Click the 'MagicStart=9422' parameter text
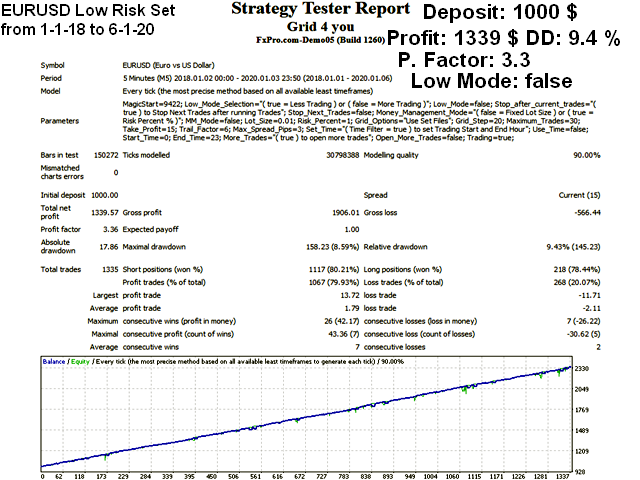This screenshot has height=480, width=640. (x=152, y=104)
